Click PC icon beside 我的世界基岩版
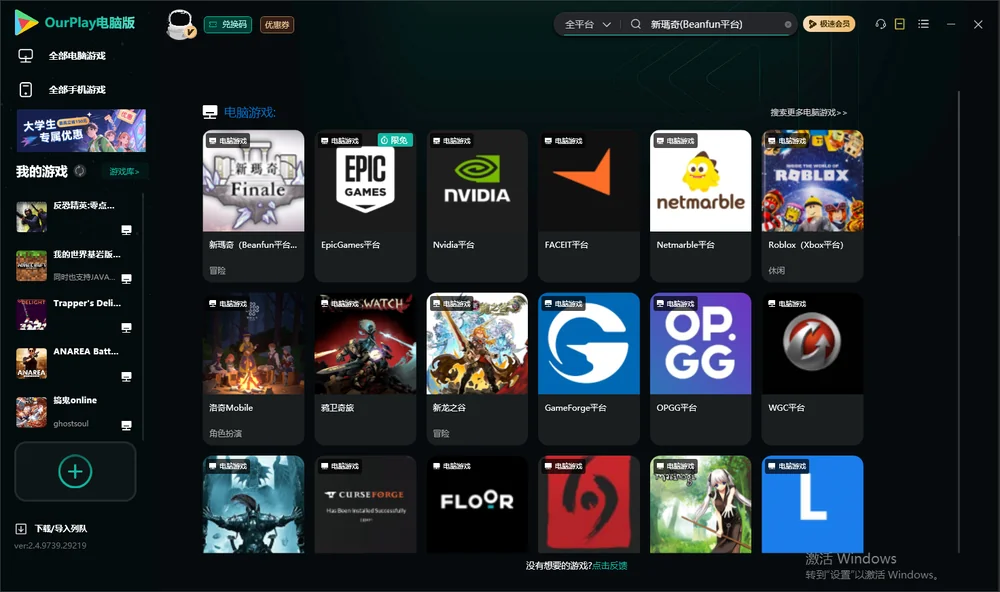Image resolution: width=1000 pixels, height=592 pixels. click(x=126, y=279)
